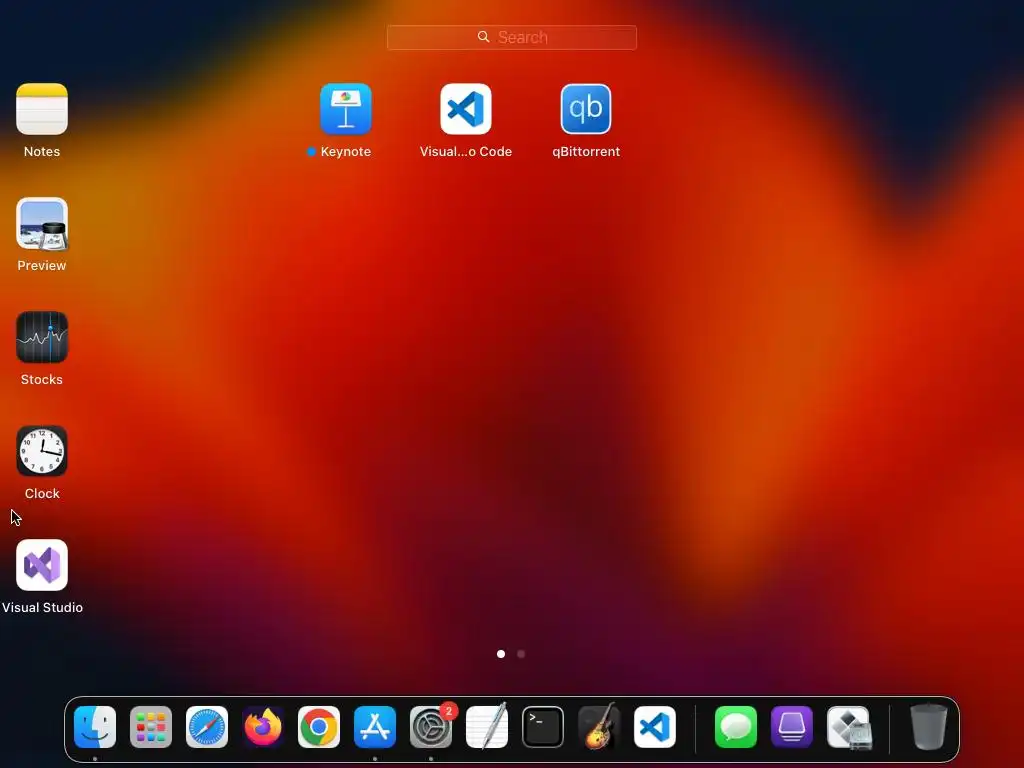This screenshot has height=768, width=1024.
Task: Launch the Clock app
Action: point(42,451)
